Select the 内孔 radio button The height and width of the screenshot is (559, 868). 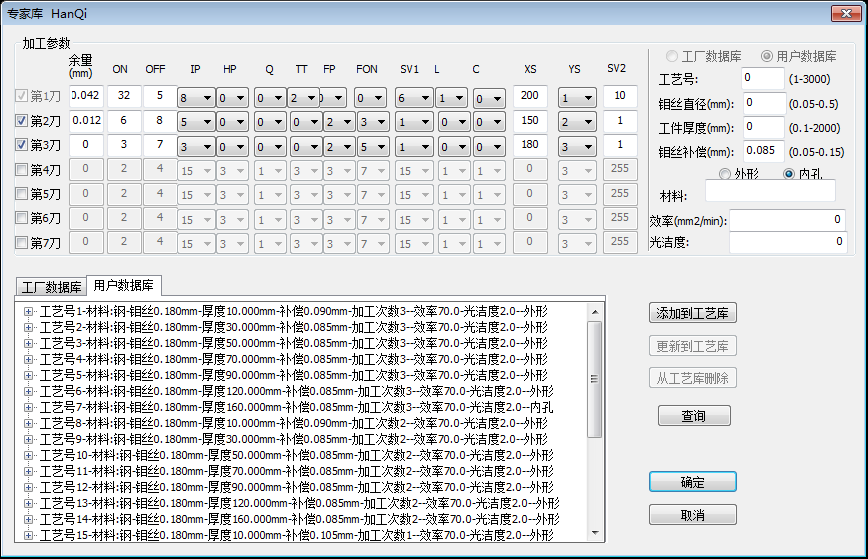click(789, 174)
